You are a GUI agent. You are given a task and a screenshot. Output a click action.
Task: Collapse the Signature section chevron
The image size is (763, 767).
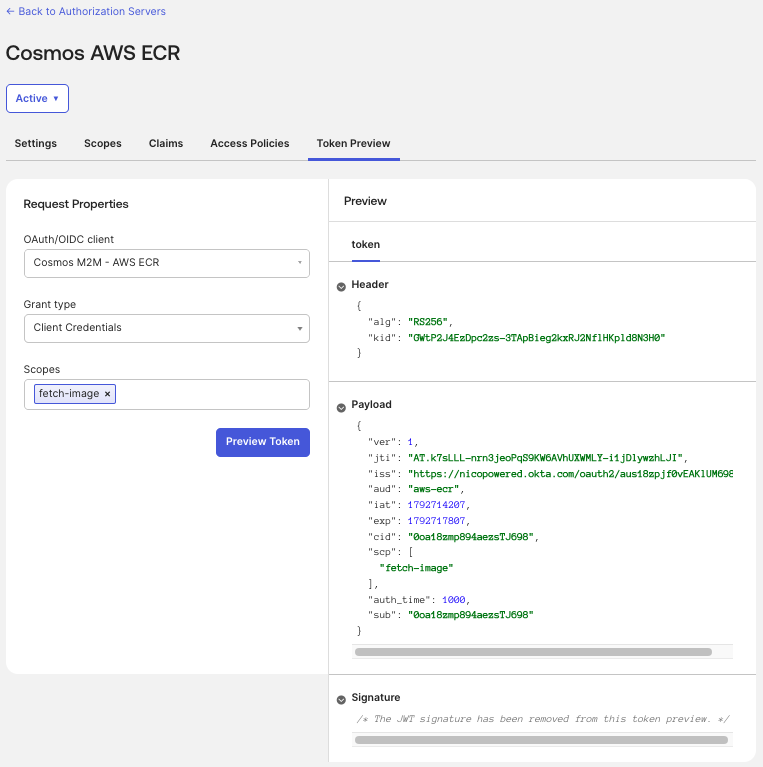pos(341,700)
